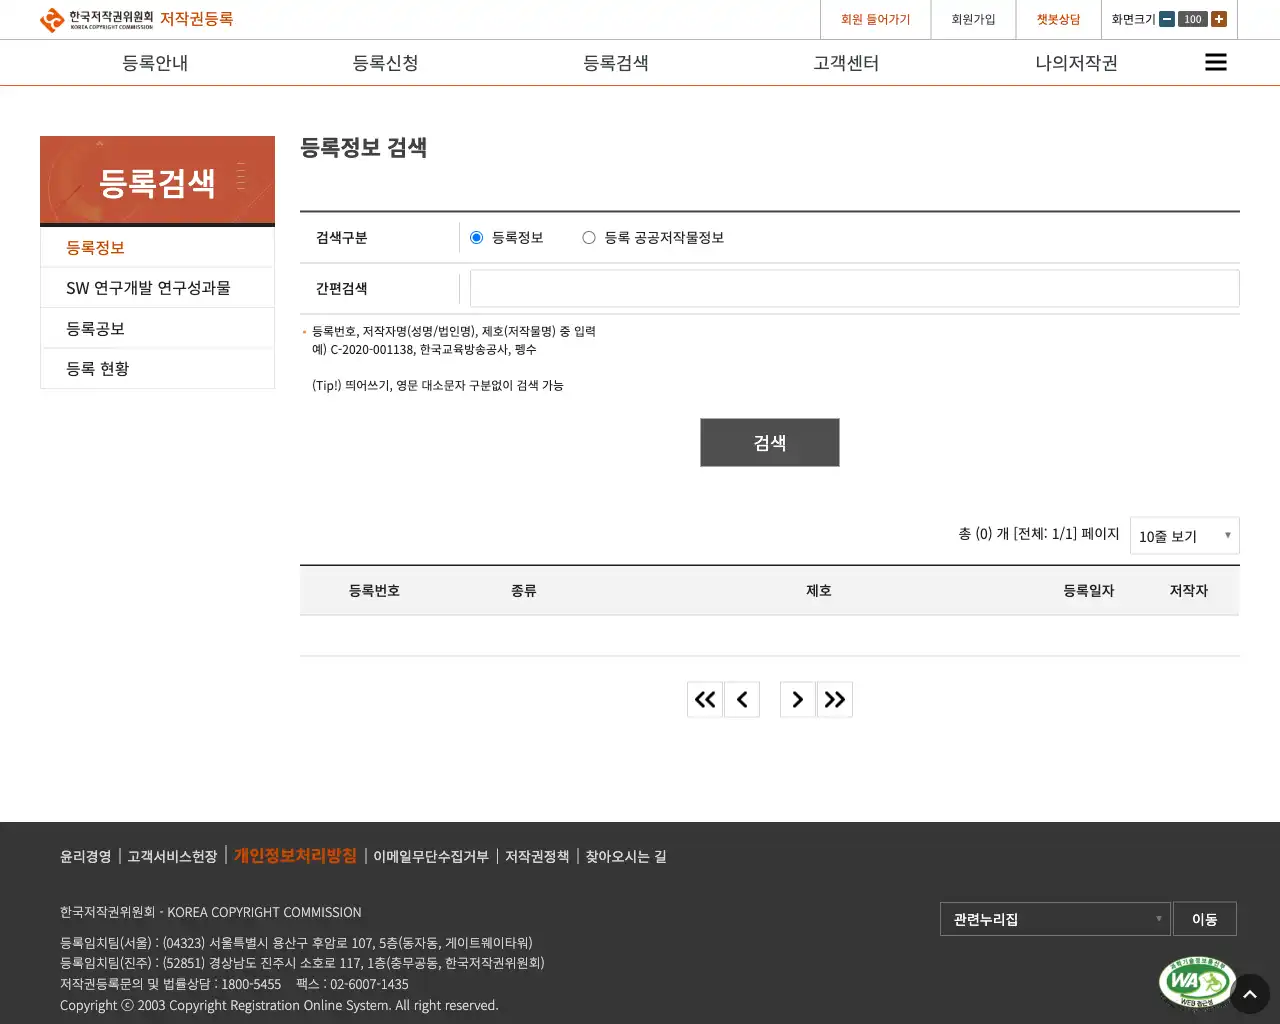Click the 회원가입 sign-up link

(x=973, y=19)
